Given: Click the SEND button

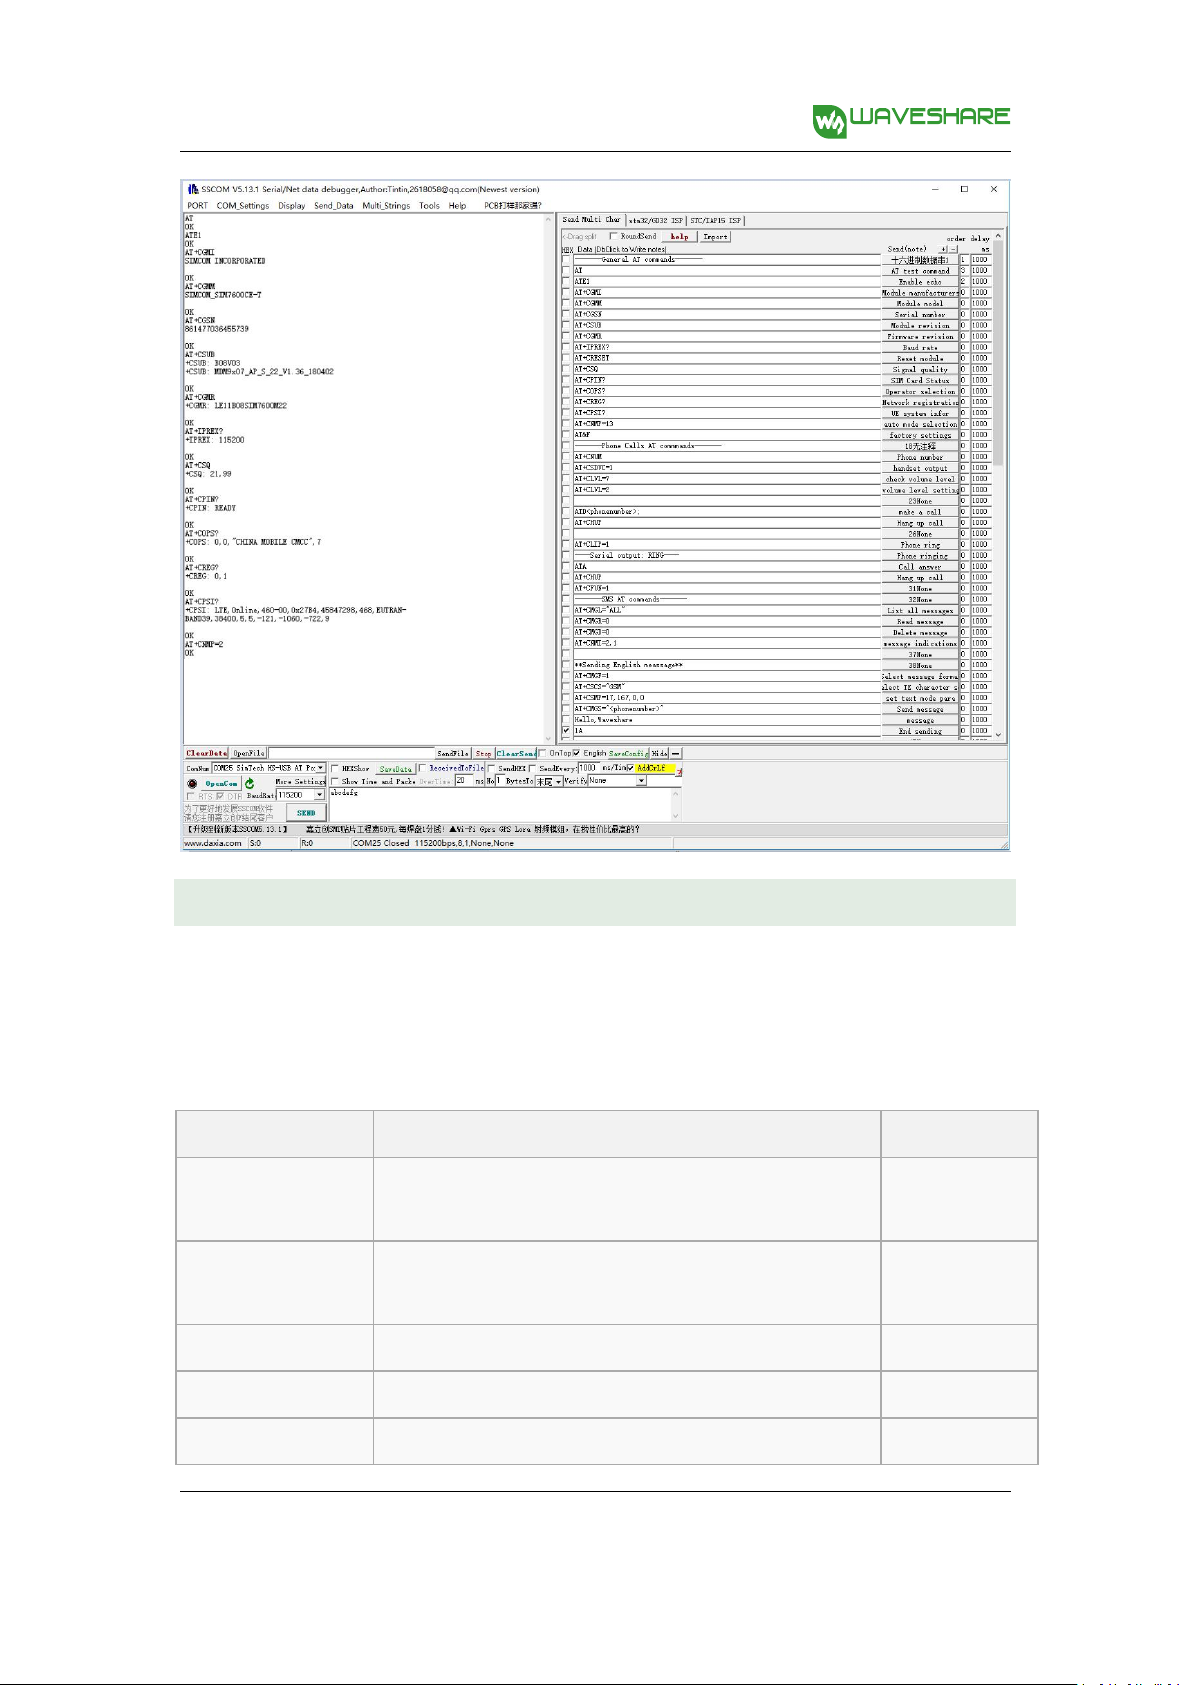Looking at the screenshot, I should [306, 812].
